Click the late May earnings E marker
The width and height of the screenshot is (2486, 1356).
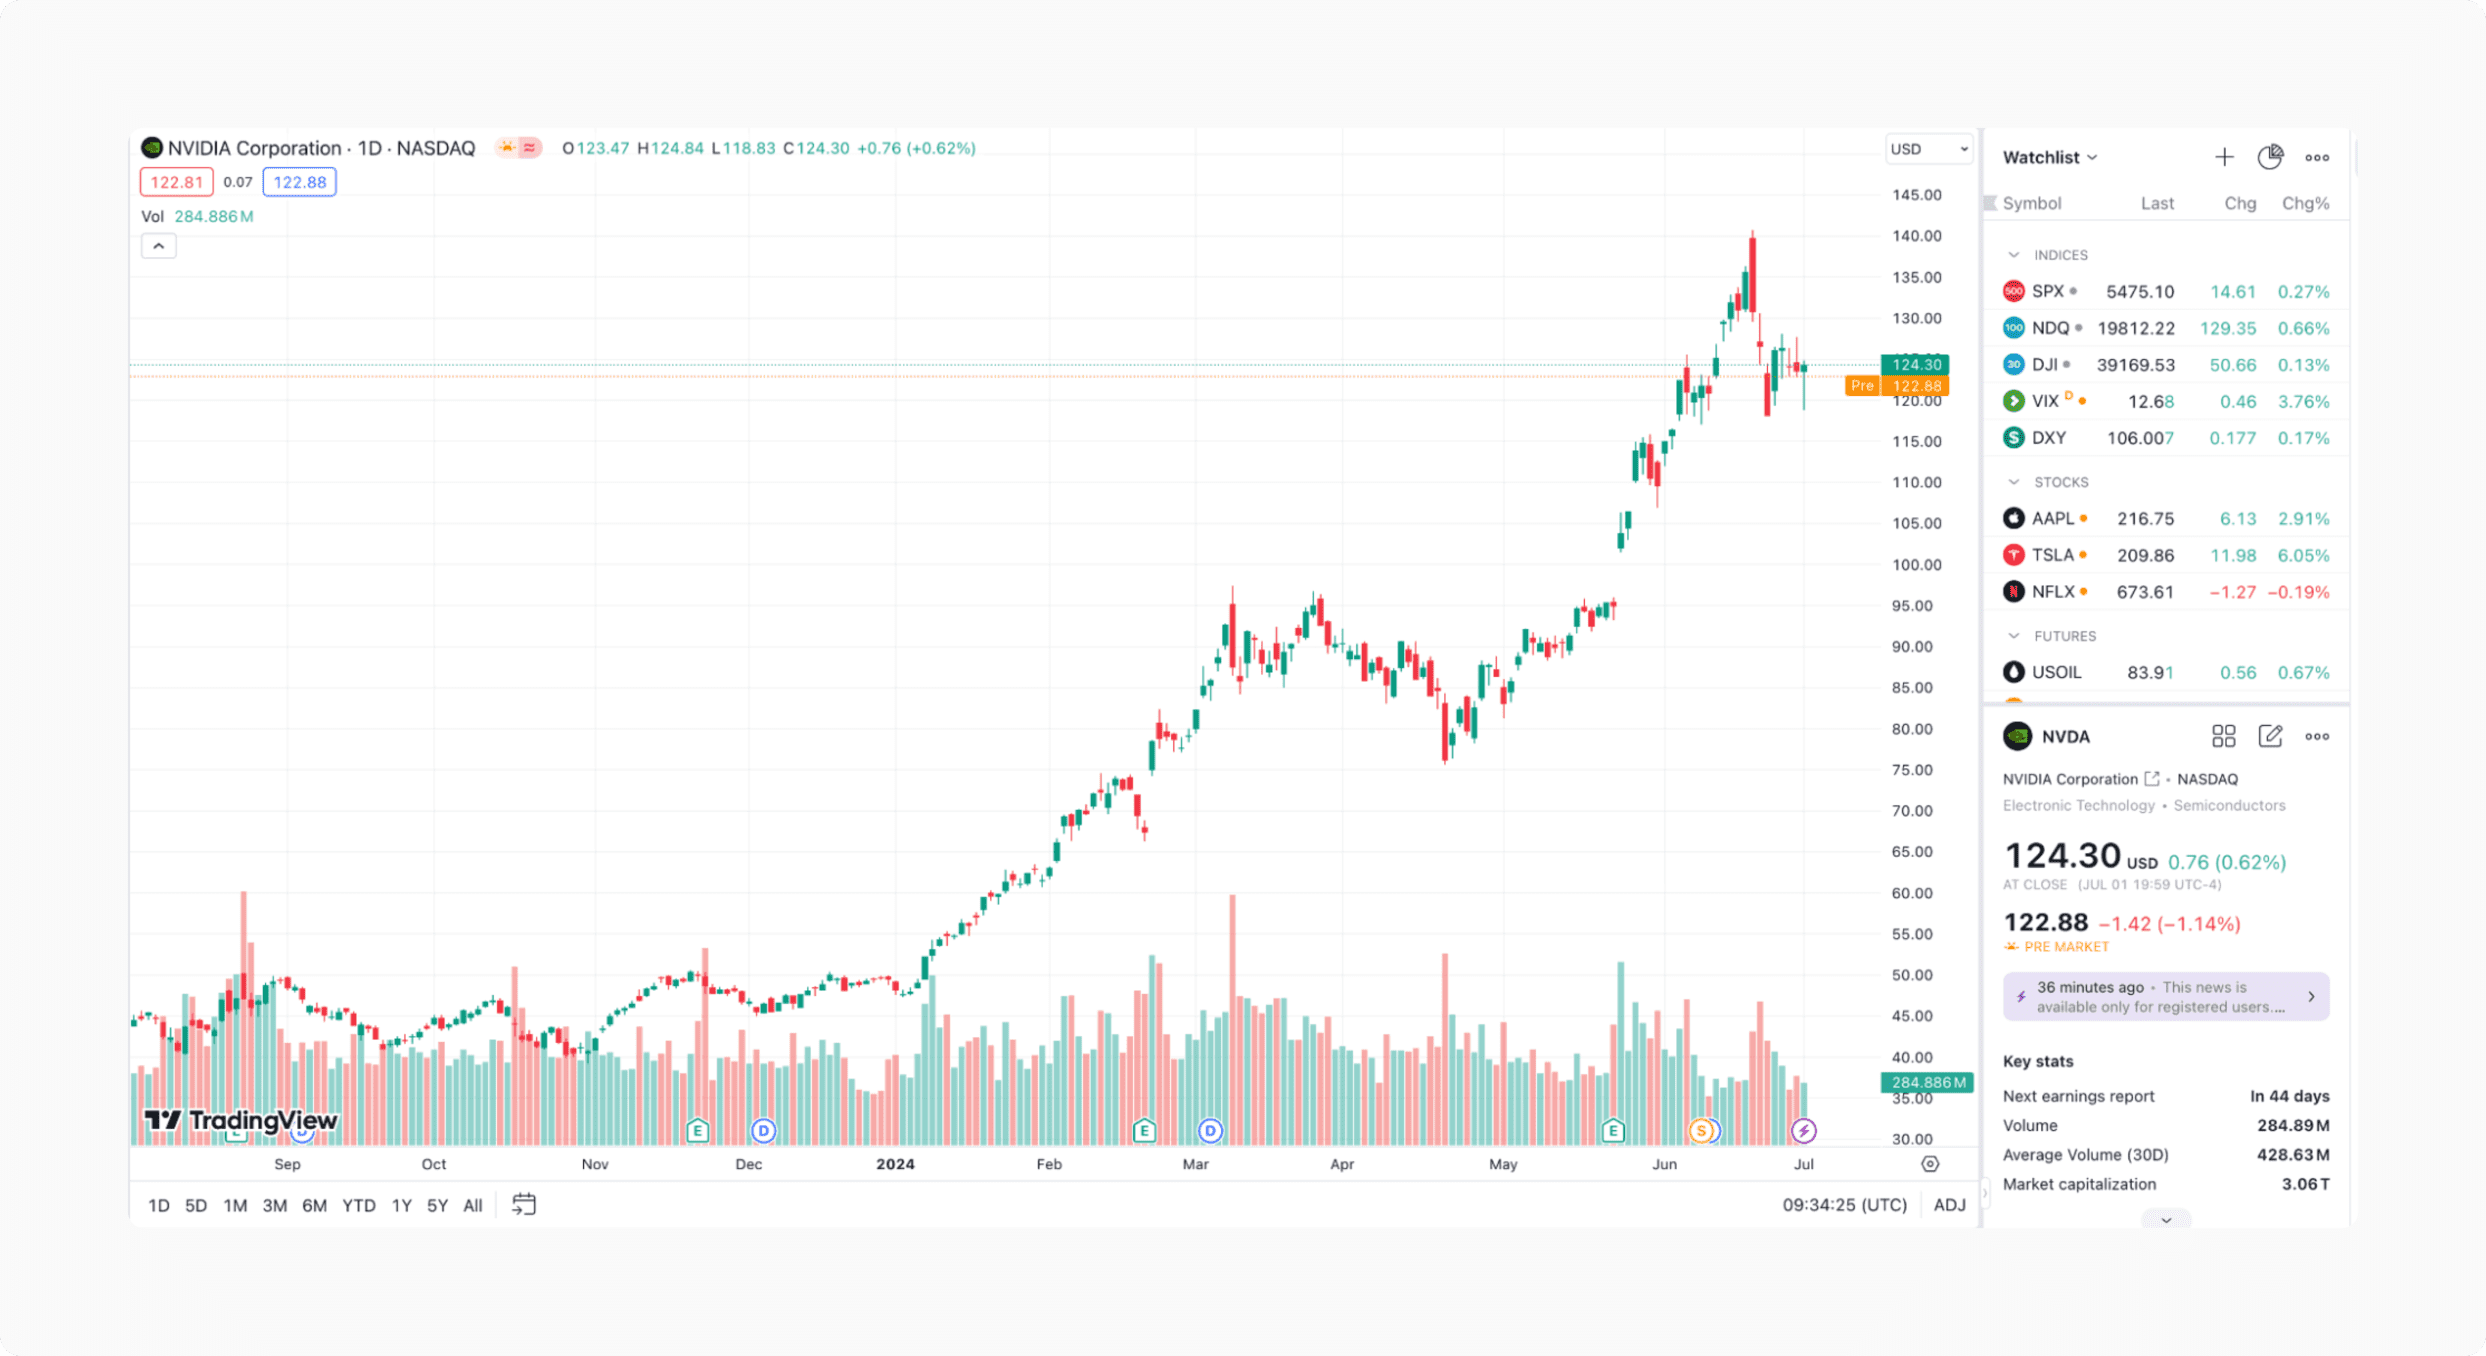(1612, 1130)
